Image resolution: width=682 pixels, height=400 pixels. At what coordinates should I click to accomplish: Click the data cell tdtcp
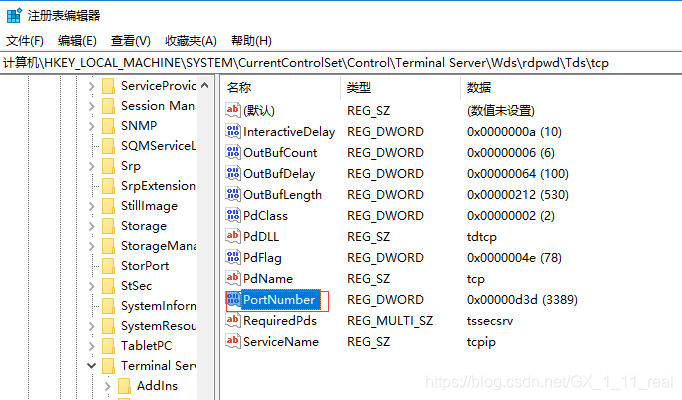point(481,237)
